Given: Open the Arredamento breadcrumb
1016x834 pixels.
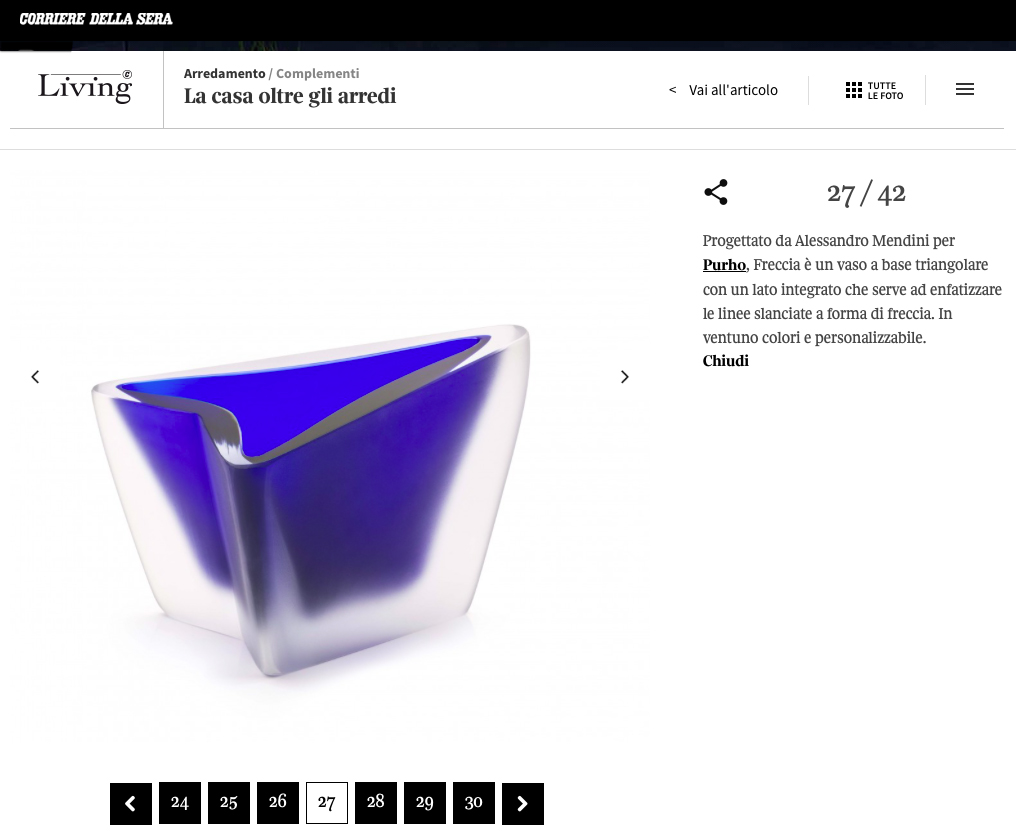Looking at the screenshot, I should [x=224, y=73].
